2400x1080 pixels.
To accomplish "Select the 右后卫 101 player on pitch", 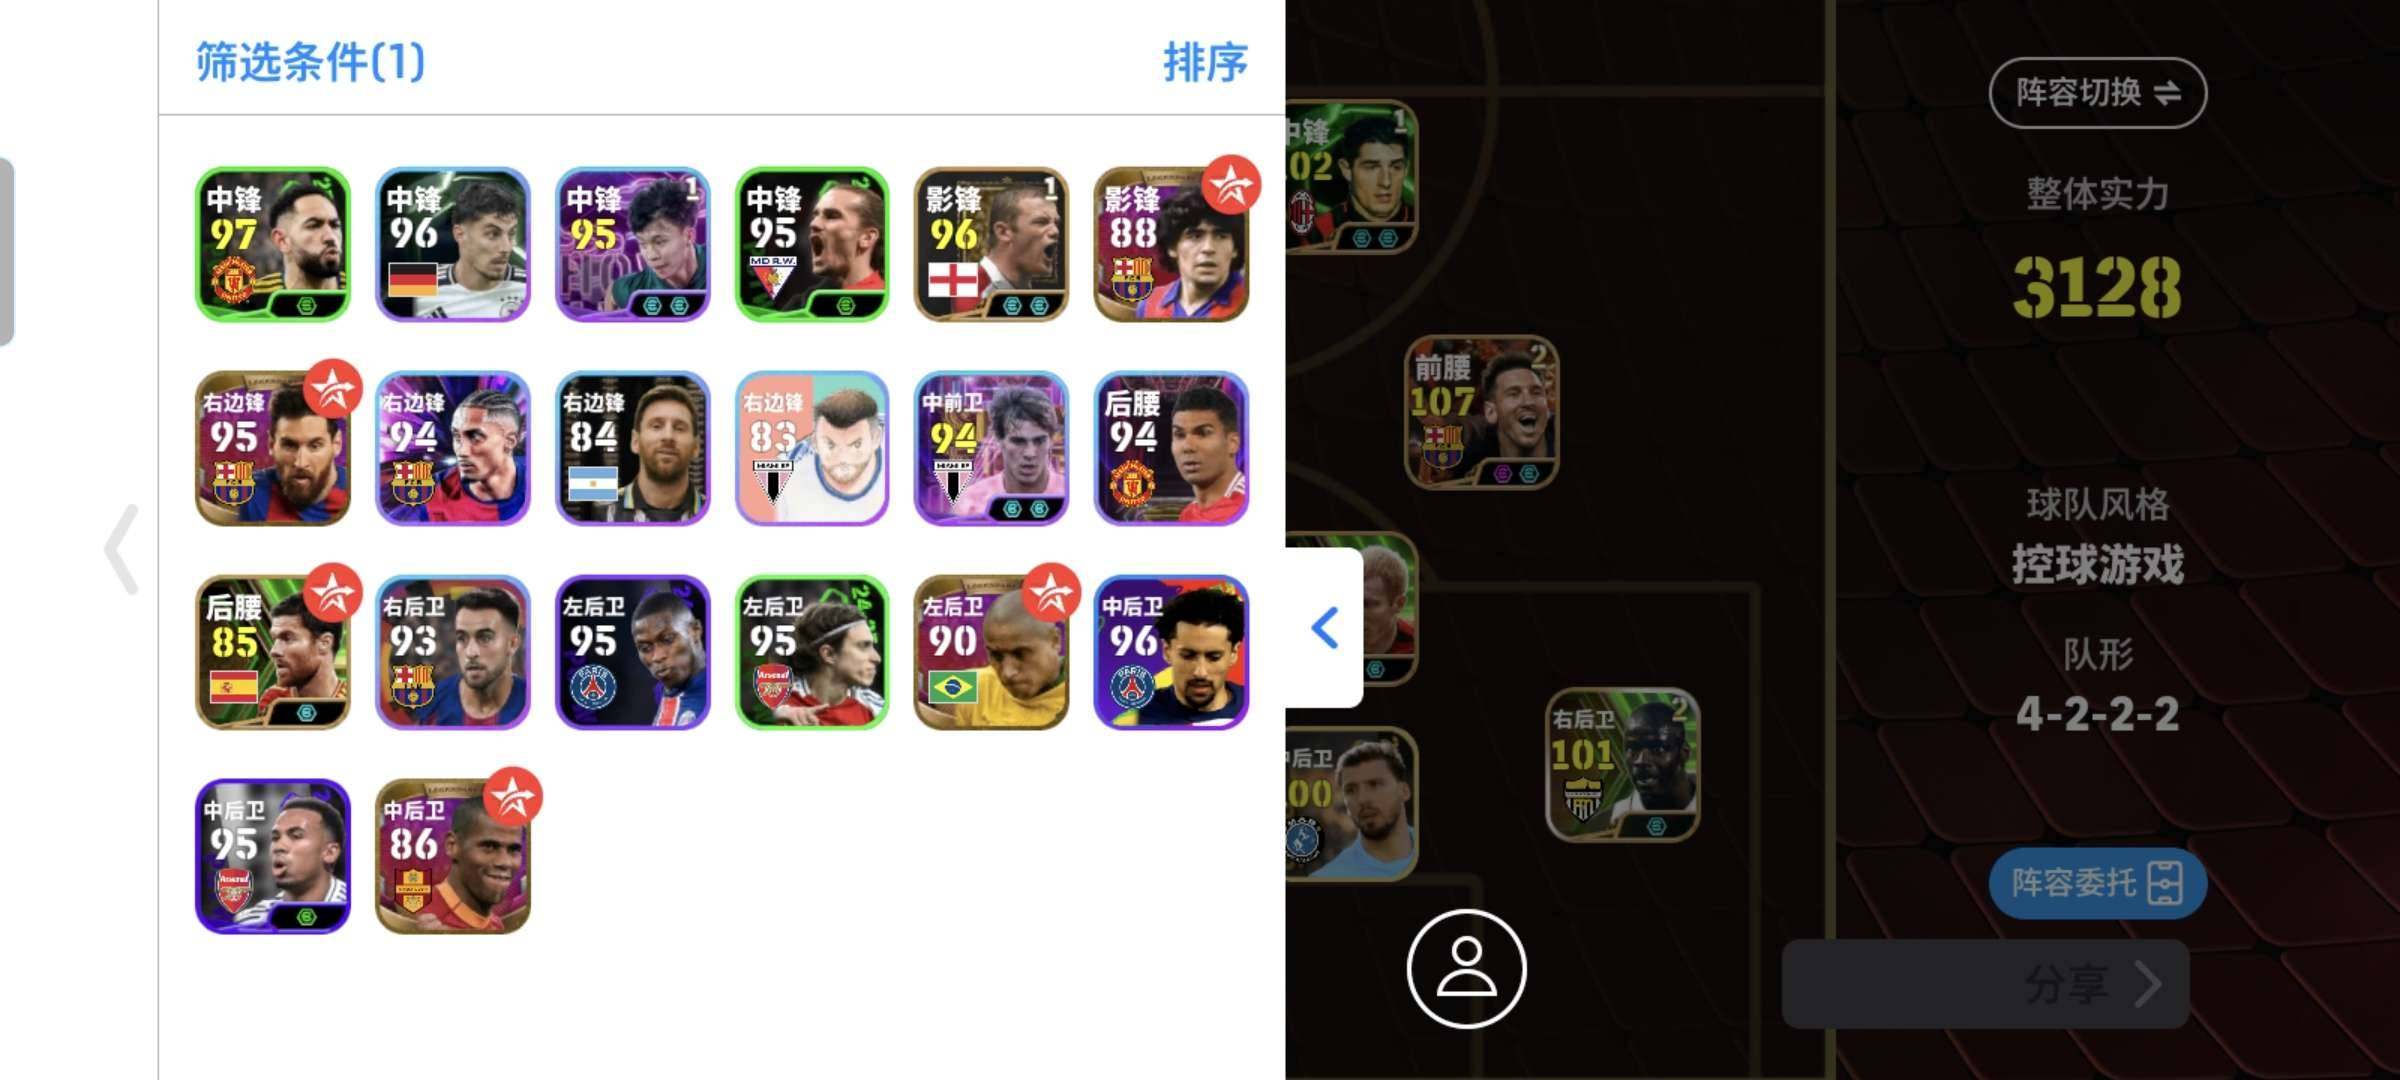I will point(1622,765).
